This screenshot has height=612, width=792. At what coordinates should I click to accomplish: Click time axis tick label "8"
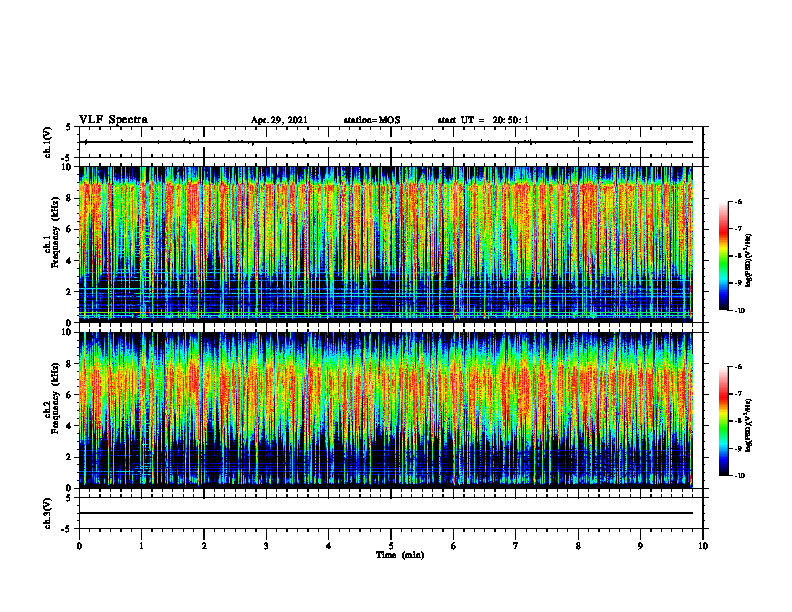click(x=578, y=546)
